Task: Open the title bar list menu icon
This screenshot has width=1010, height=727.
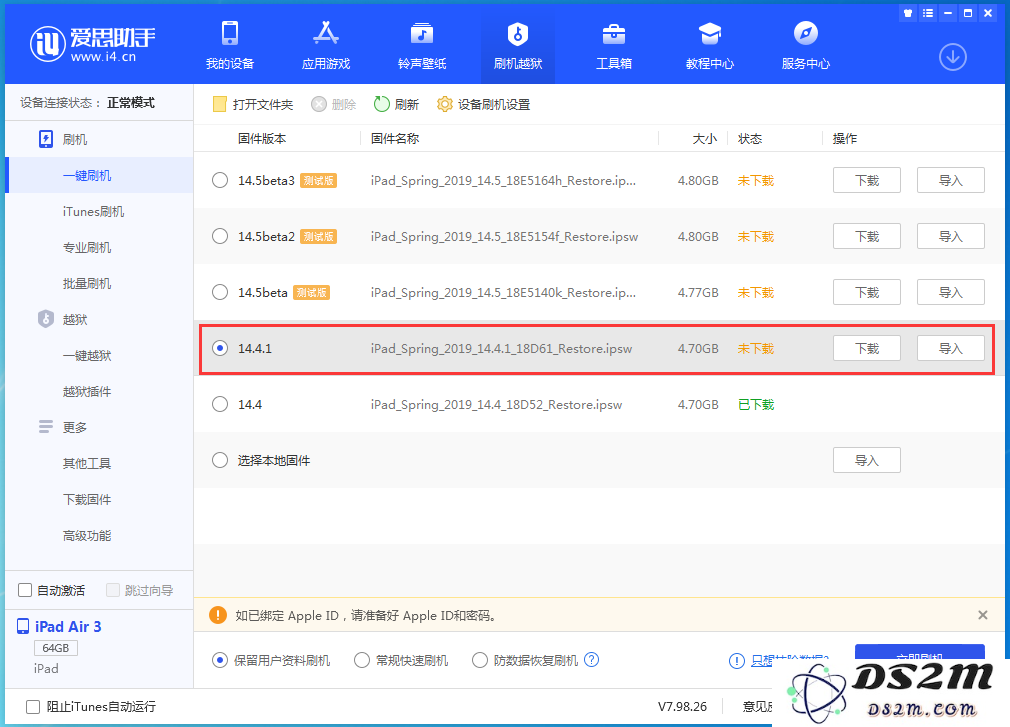Action: (x=928, y=13)
